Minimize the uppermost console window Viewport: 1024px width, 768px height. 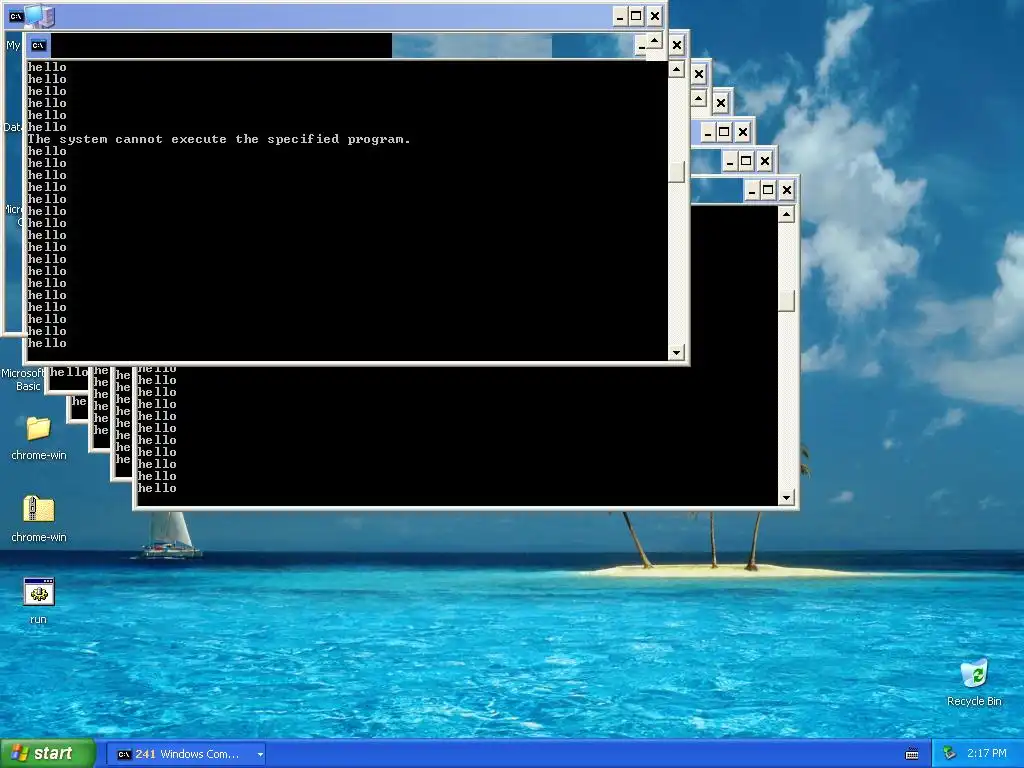pos(620,16)
